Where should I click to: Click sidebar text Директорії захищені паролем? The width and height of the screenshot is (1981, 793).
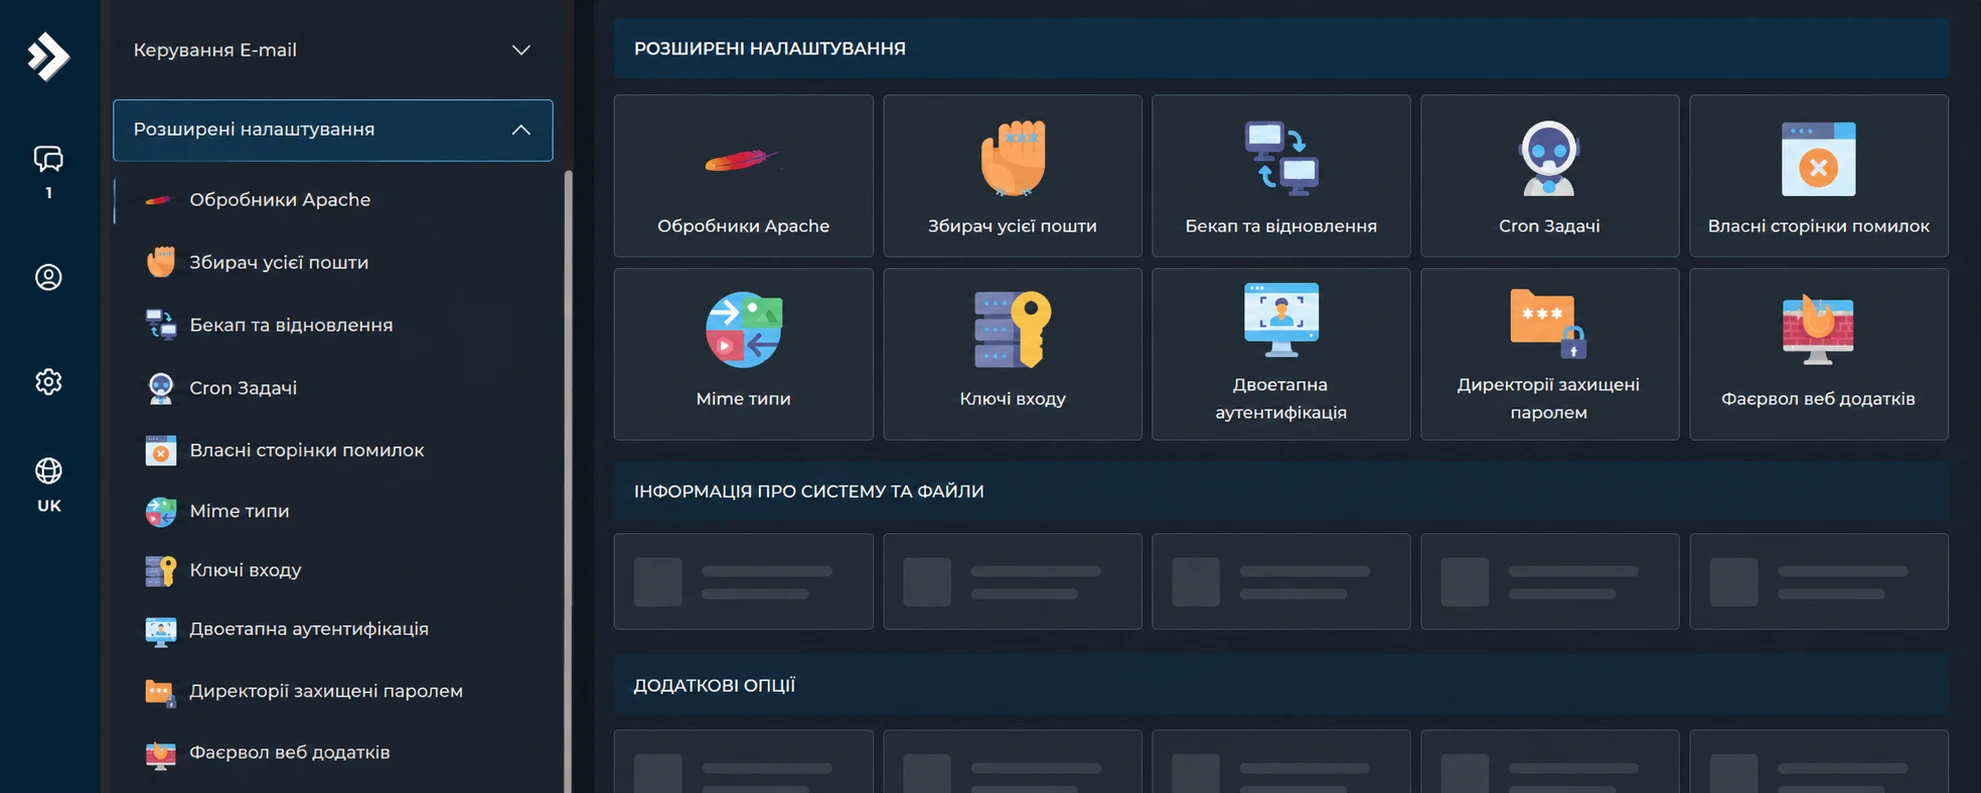click(326, 691)
